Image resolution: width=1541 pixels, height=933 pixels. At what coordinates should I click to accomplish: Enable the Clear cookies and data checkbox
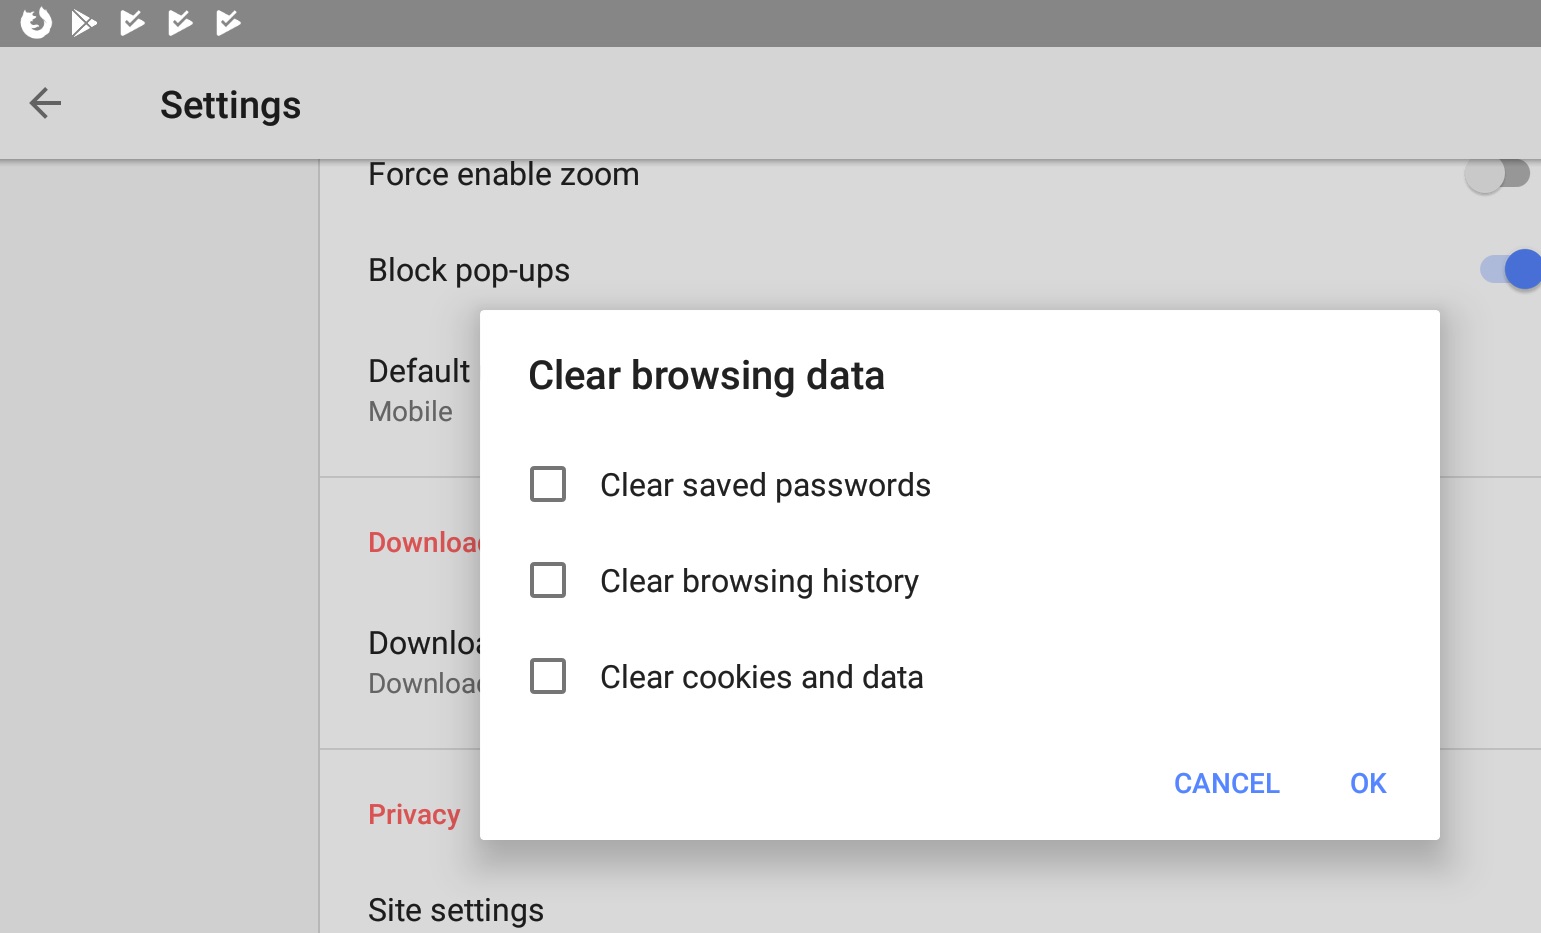(548, 676)
